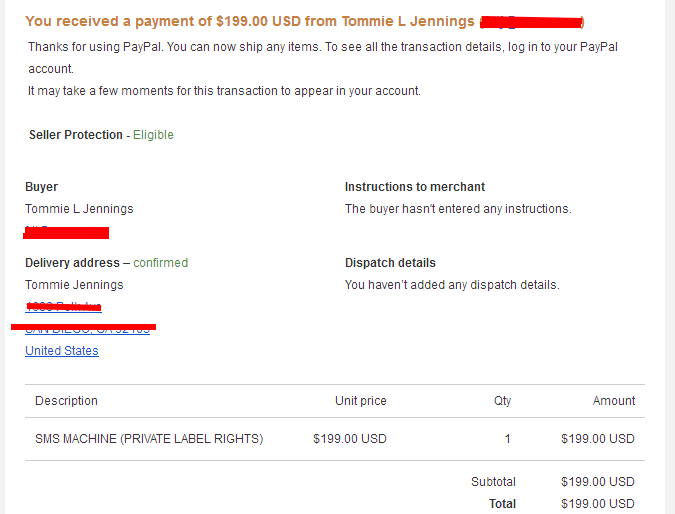Click the SMS MACHINE item description
The height and width of the screenshot is (514, 675).
click(x=149, y=439)
